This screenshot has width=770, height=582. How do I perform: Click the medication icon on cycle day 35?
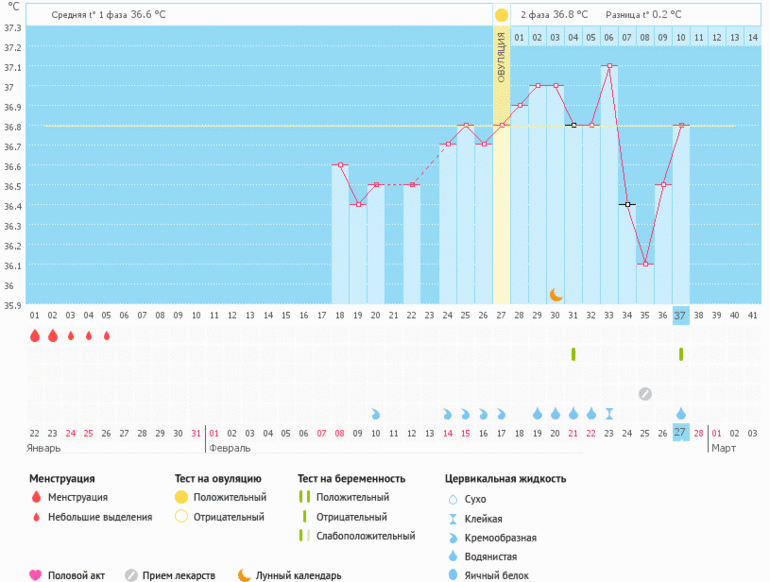[645, 393]
